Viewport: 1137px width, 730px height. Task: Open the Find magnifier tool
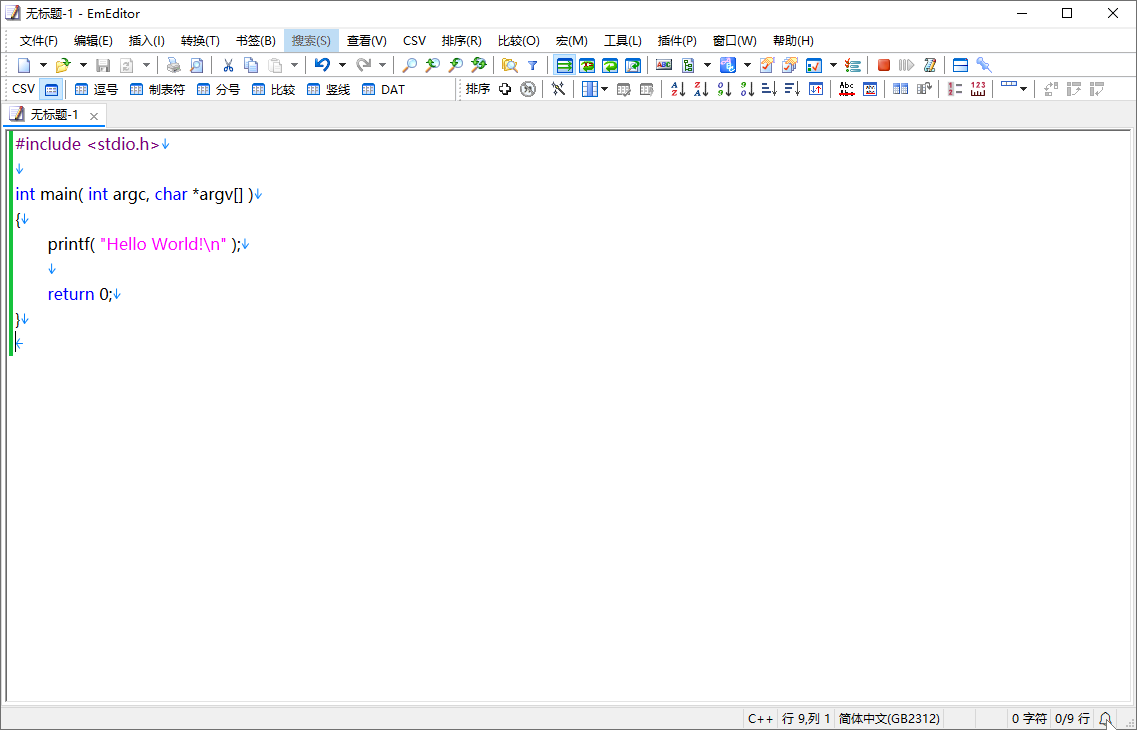[x=409, y=65]
